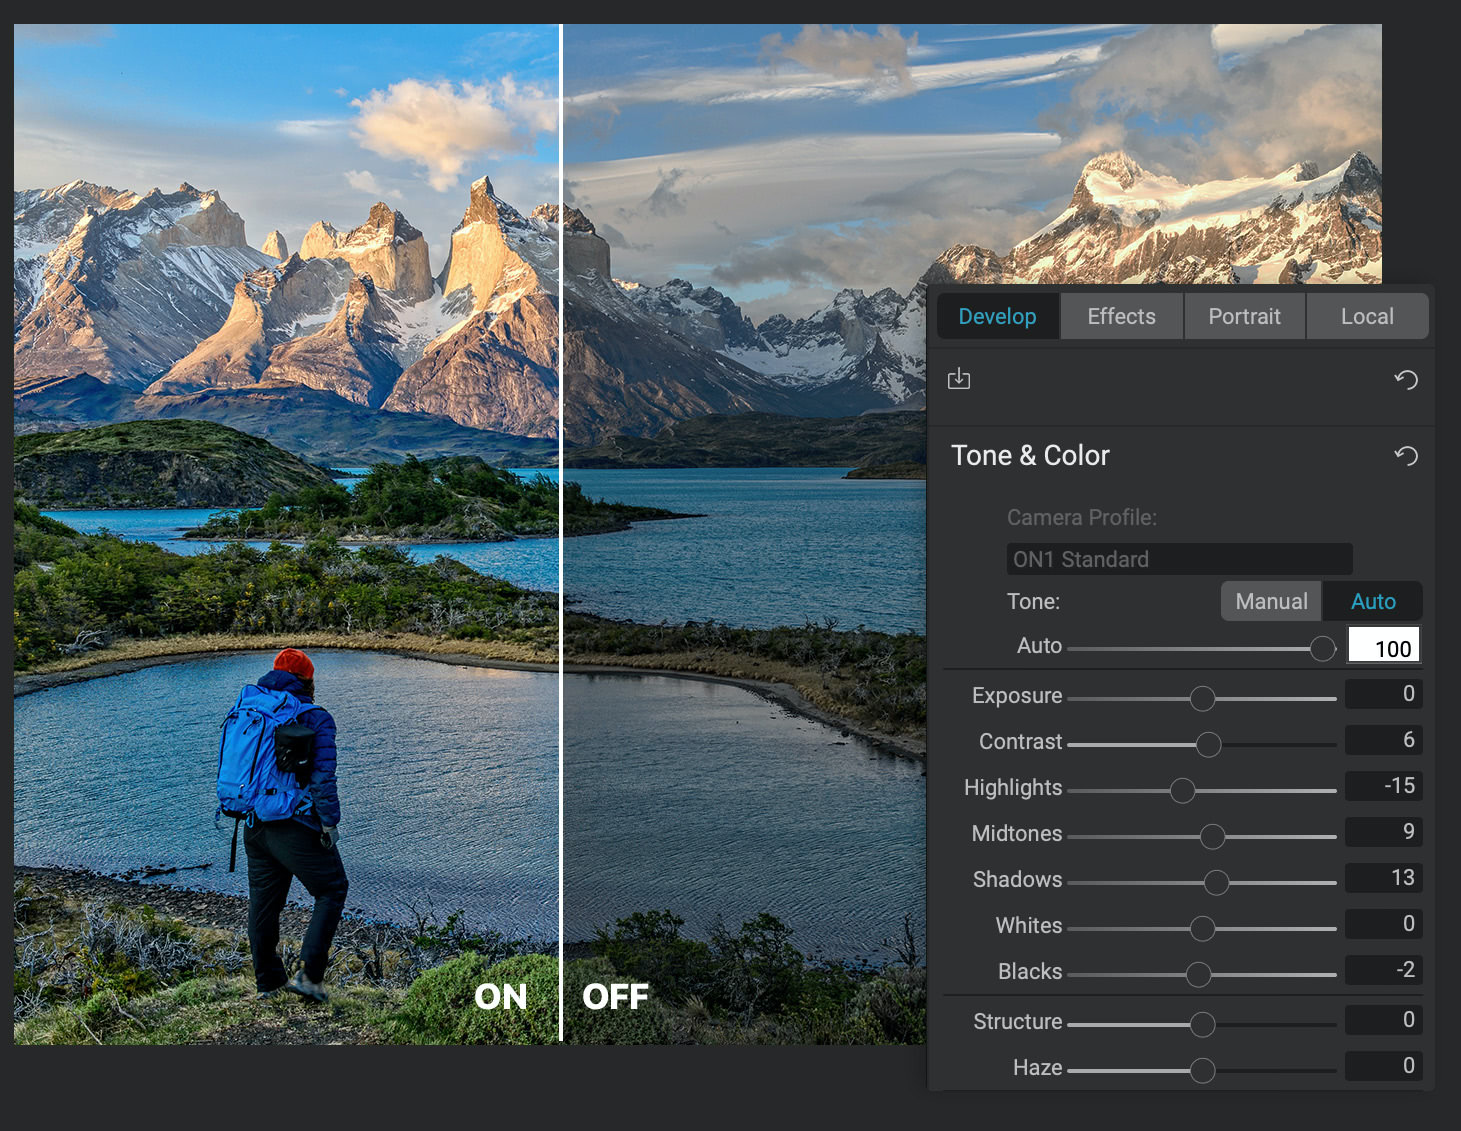
Task: Click the Midtones value field
Action: tap(1383, 832)
